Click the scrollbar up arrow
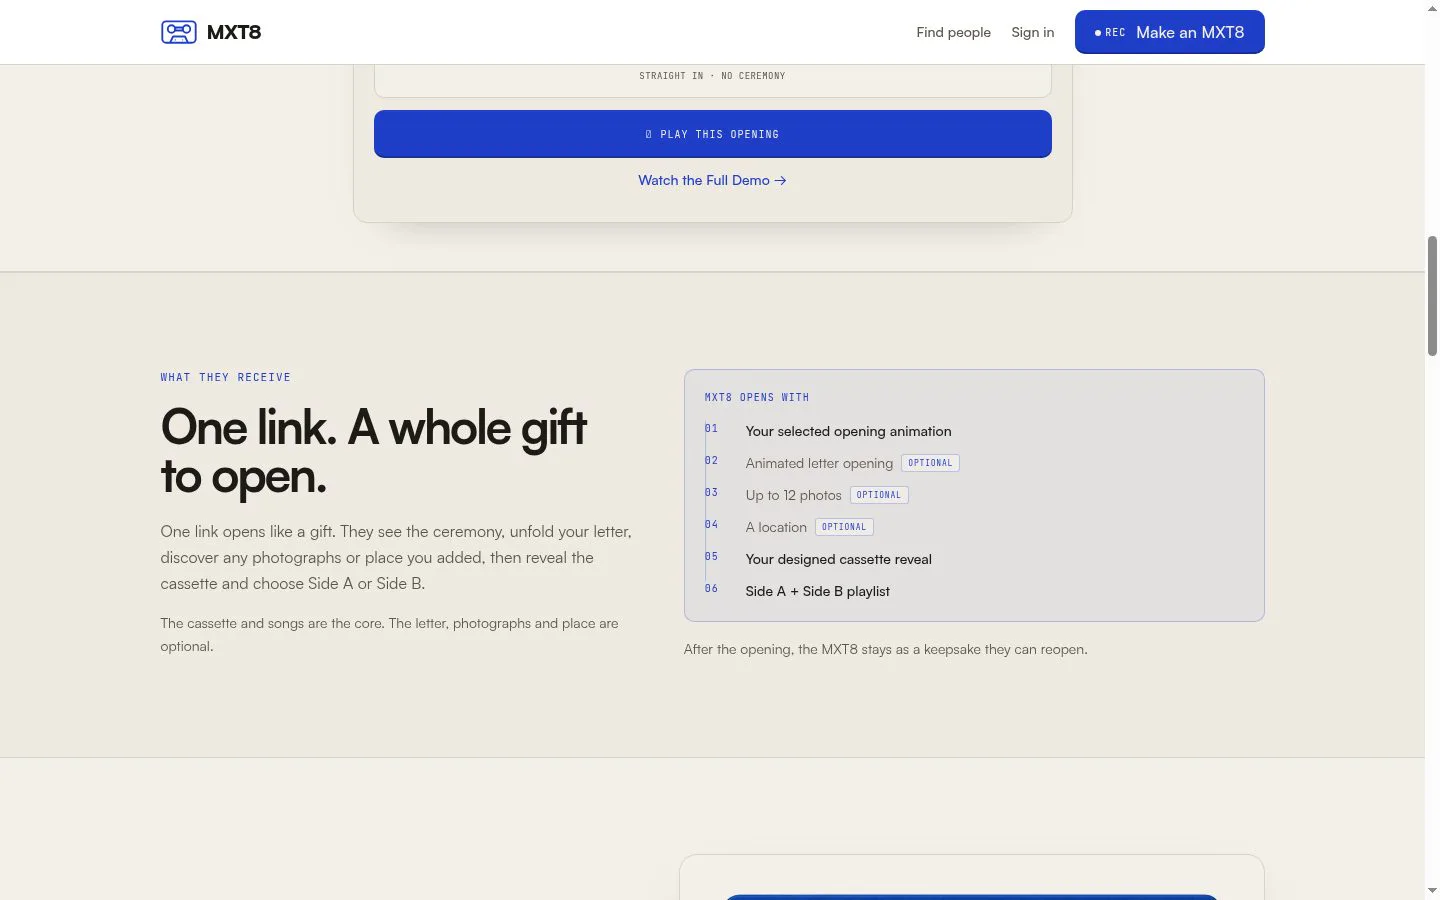1440x900 pixels. (1432, 8)
